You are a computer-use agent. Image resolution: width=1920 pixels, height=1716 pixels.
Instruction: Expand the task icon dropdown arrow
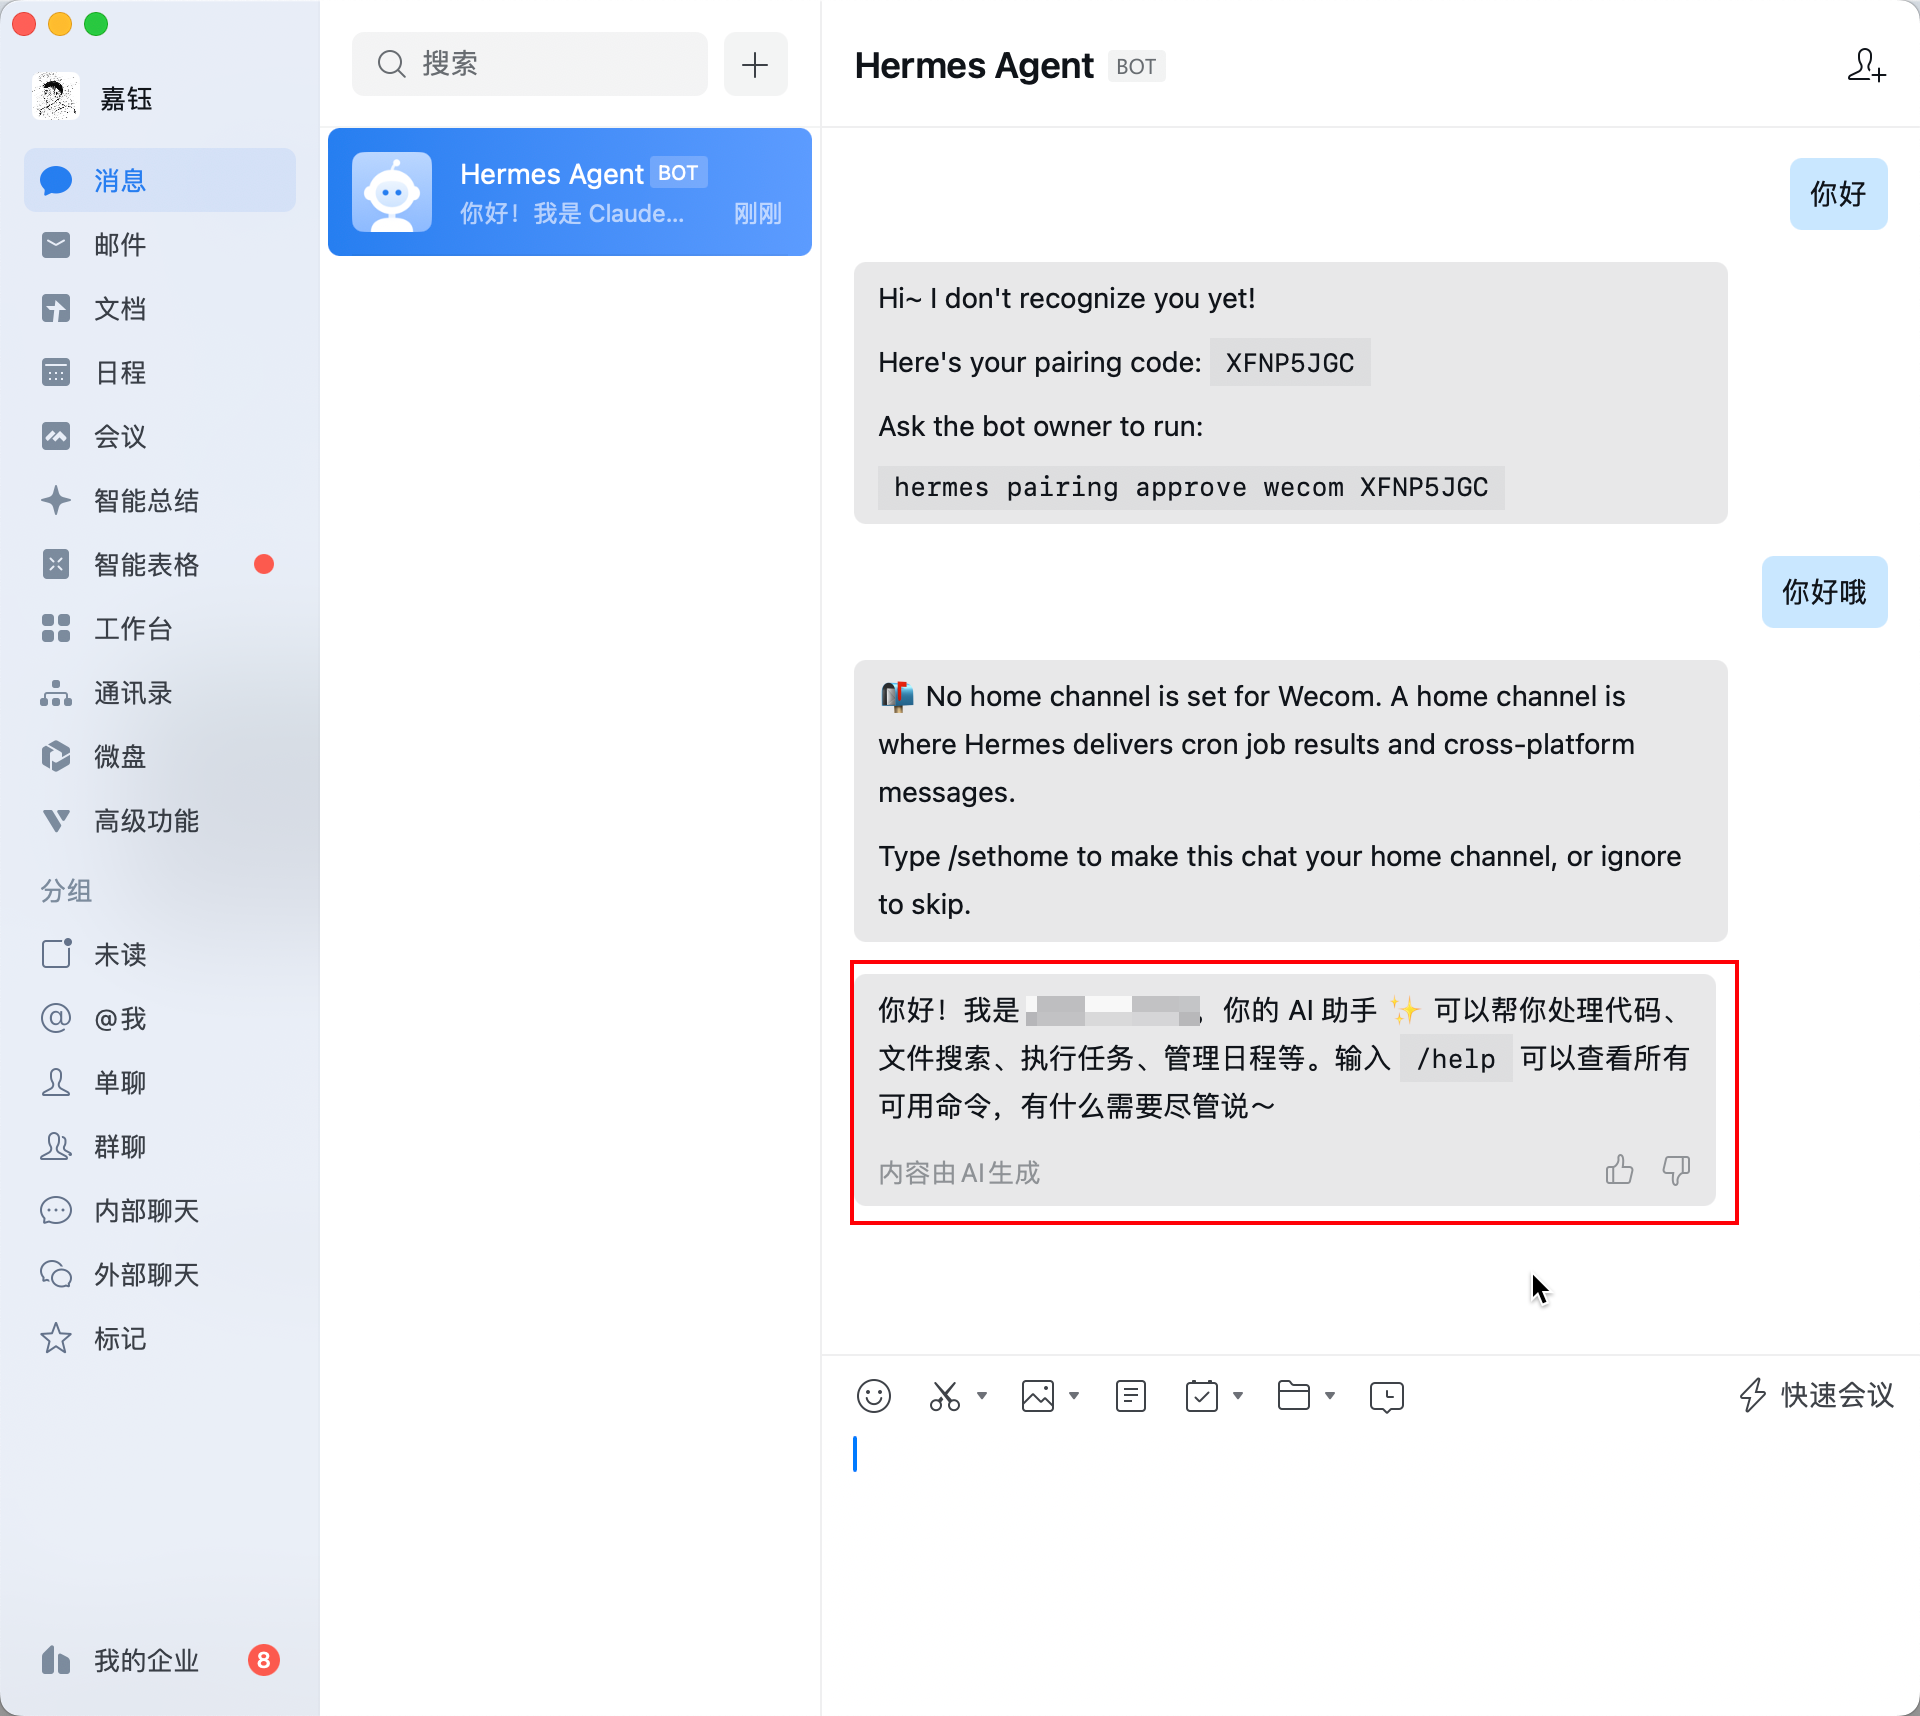(1240, 1398)
